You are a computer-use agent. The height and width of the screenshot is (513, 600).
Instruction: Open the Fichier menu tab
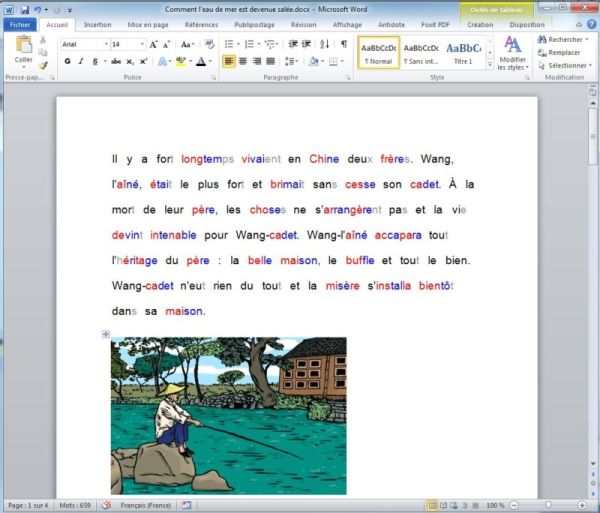pyautogui.click(x=19, y=24)
